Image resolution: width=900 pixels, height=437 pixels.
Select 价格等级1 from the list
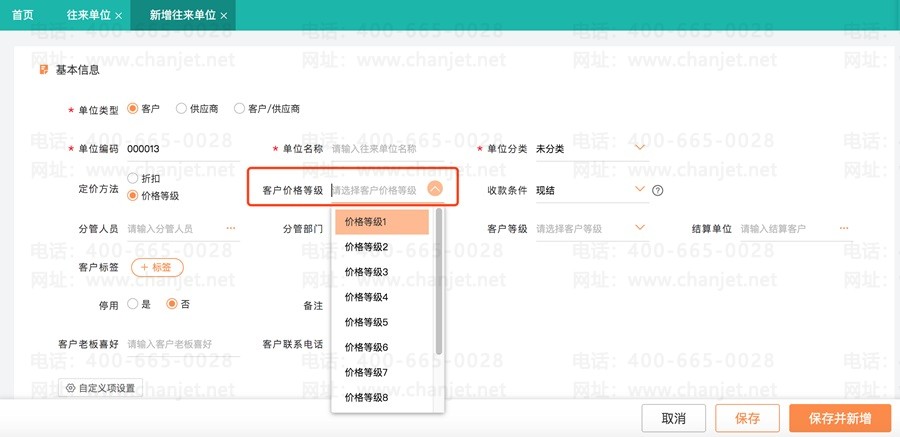[382, 222]
